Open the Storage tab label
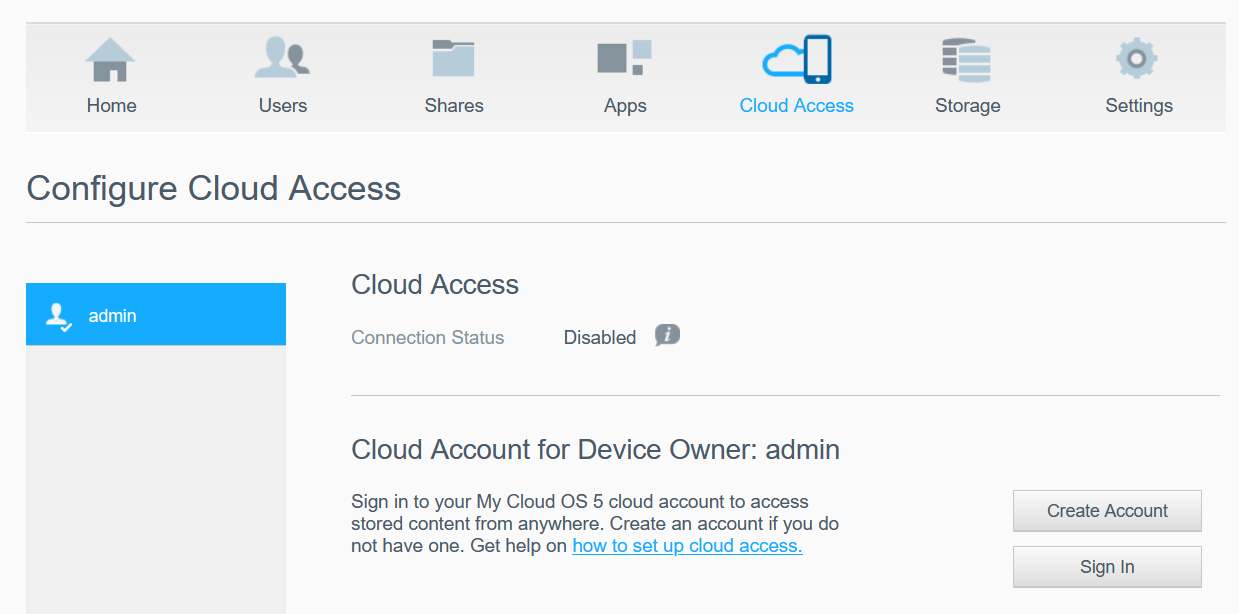1239x614 pixels. (x=967, y=106)
